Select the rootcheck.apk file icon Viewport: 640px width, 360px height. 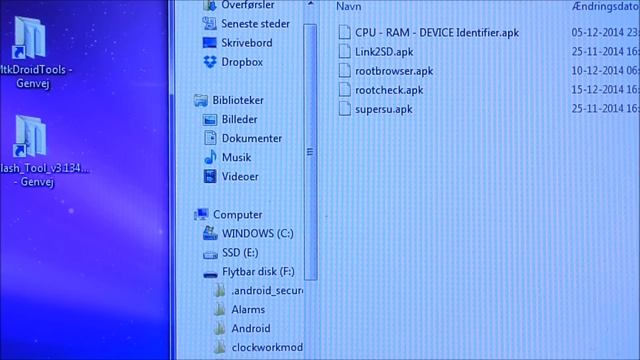point(344,90)
